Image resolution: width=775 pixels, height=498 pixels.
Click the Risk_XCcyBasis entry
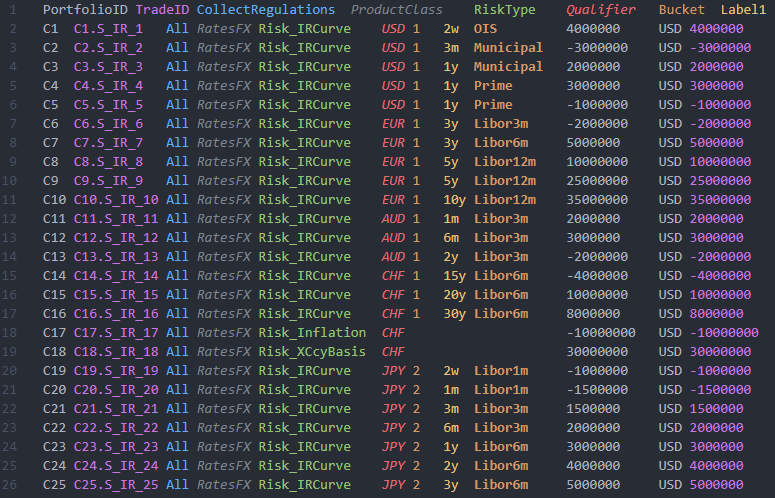[312, 351]
